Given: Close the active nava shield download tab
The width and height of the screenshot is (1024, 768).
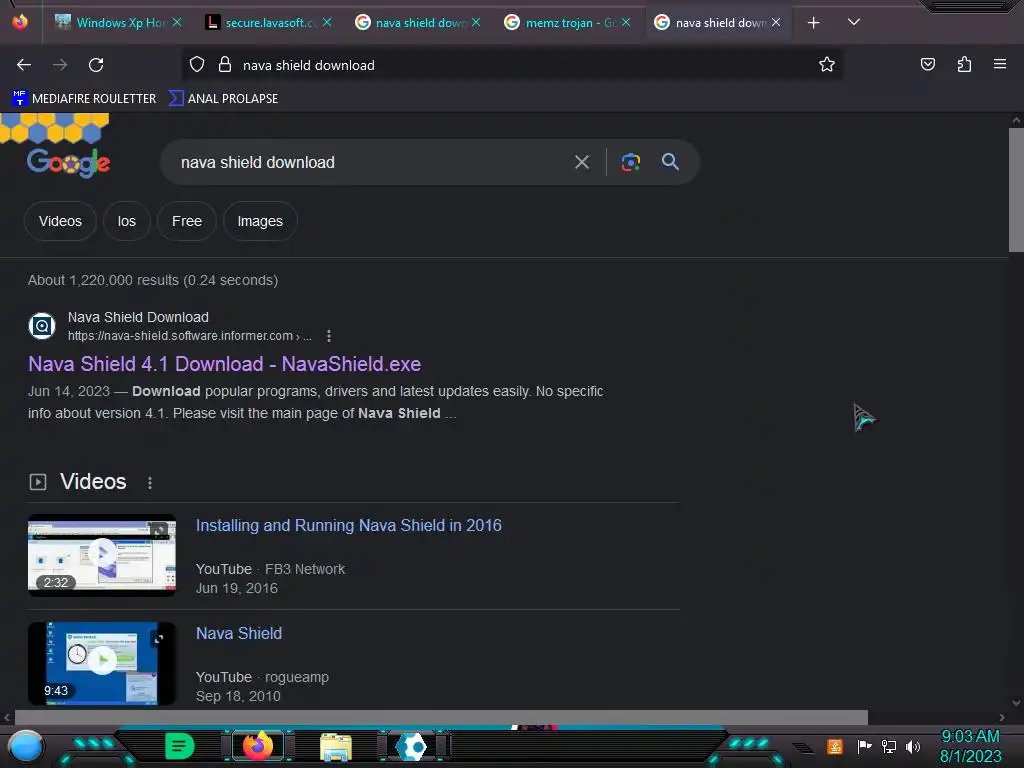Looking at the screenshot, I should coord(776,22).
